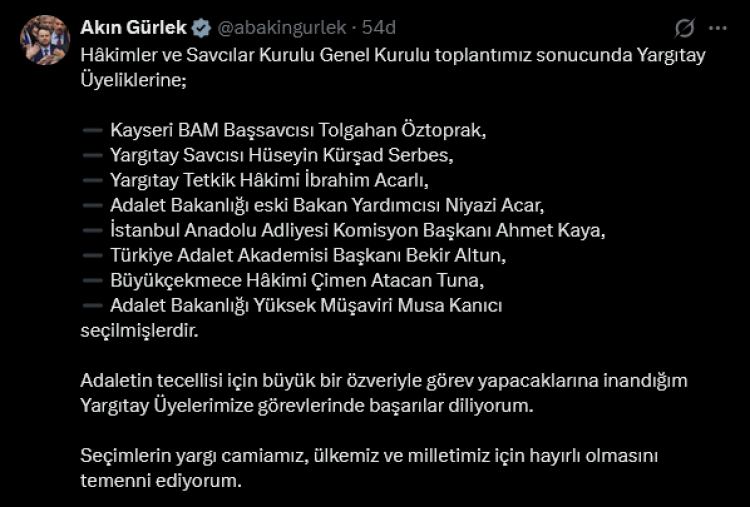Screen dimensions: 750x507
Task: Click Akın Gürlek's profile picture
Action: coord(45,40)
